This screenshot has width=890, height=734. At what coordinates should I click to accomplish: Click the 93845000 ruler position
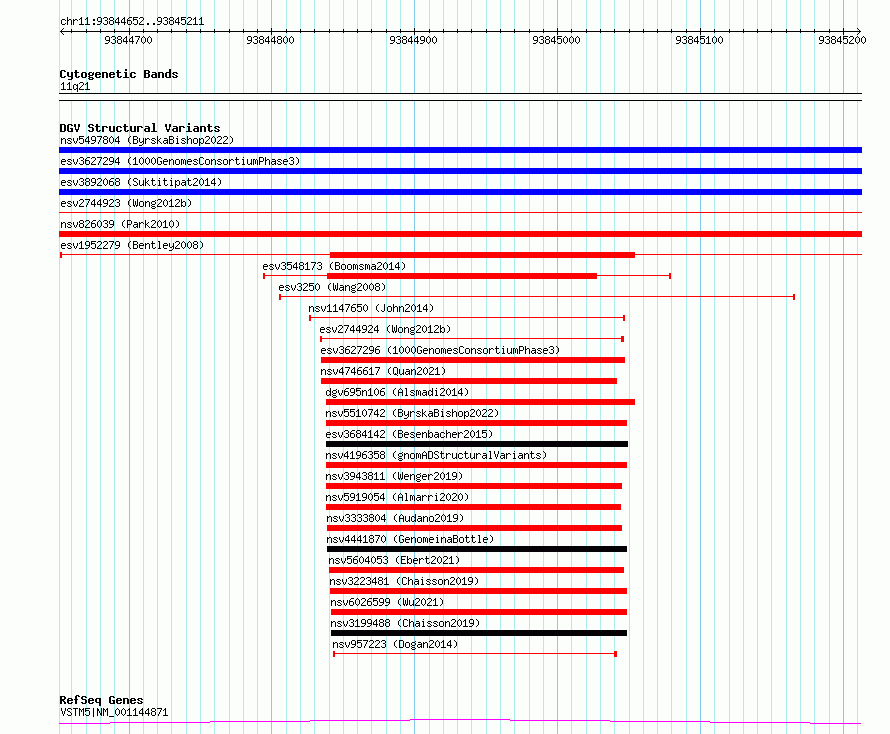[x=556, y=40]
